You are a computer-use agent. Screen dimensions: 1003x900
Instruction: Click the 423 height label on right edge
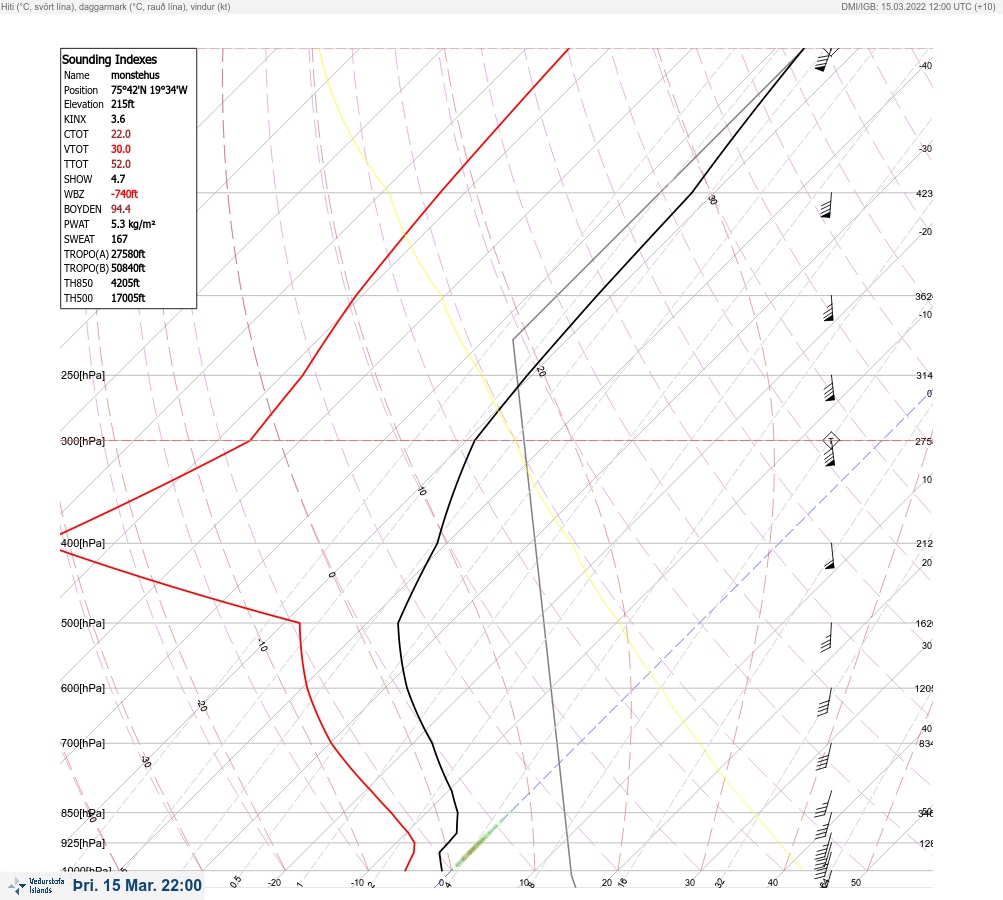click(x=924, y=193)
